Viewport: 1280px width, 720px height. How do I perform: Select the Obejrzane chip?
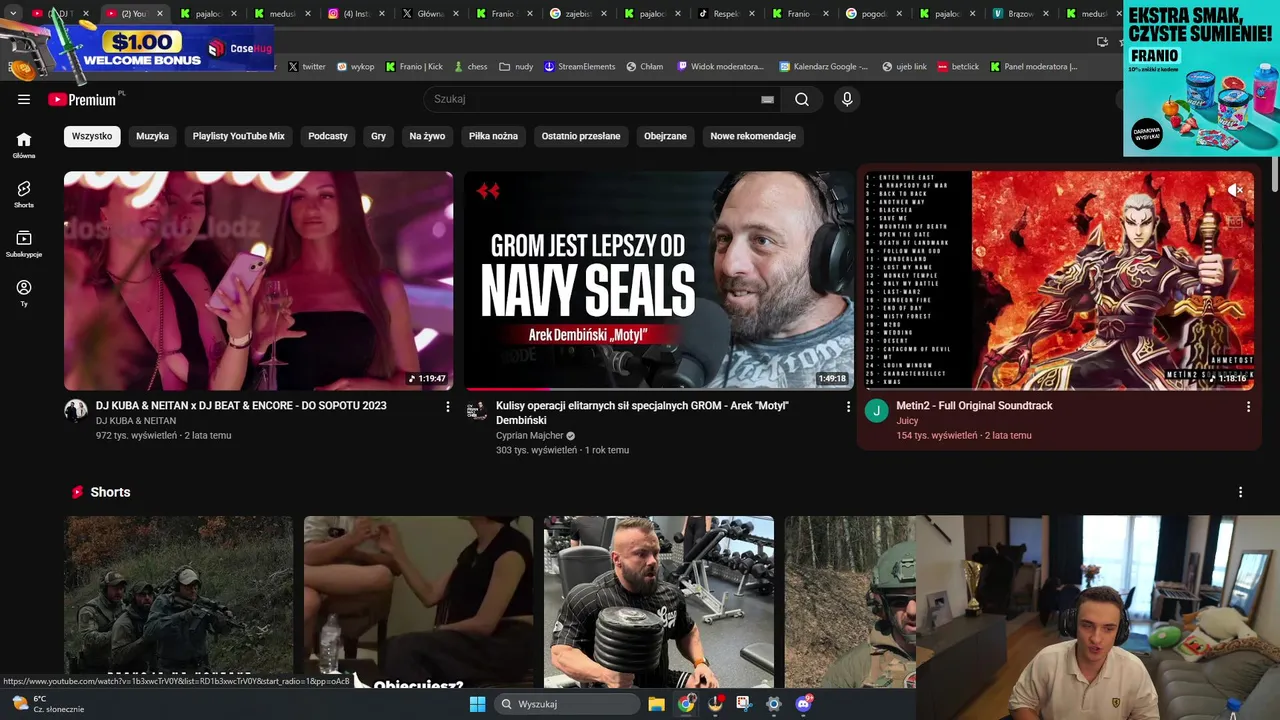(x=665, y=136)
